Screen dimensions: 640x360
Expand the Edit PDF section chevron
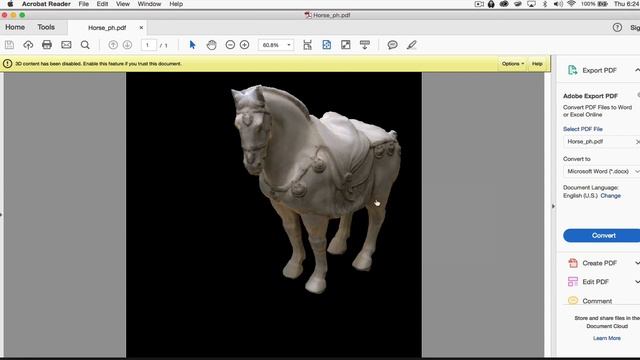pyautogui.click(x=637, y=282)
